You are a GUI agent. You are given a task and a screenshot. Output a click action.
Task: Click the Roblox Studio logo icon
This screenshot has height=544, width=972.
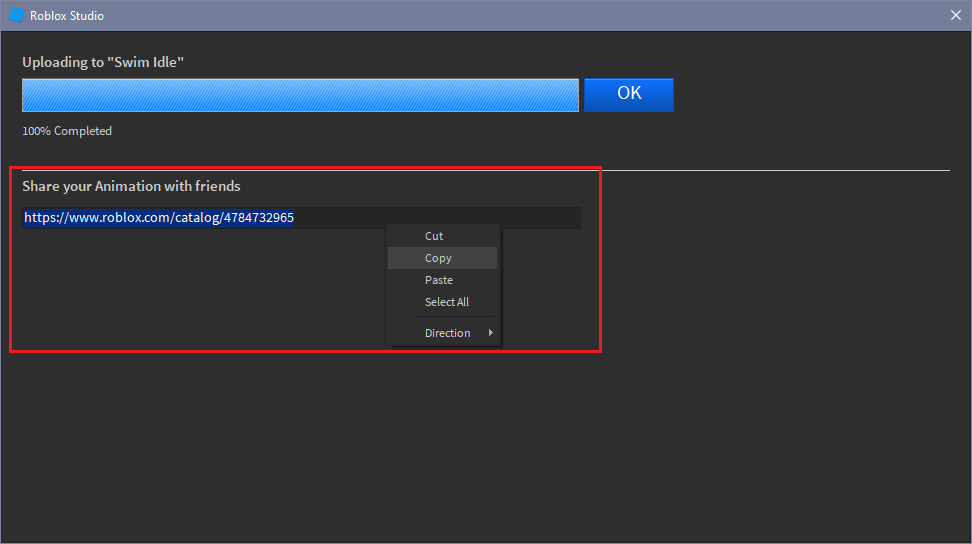[17, 15]
